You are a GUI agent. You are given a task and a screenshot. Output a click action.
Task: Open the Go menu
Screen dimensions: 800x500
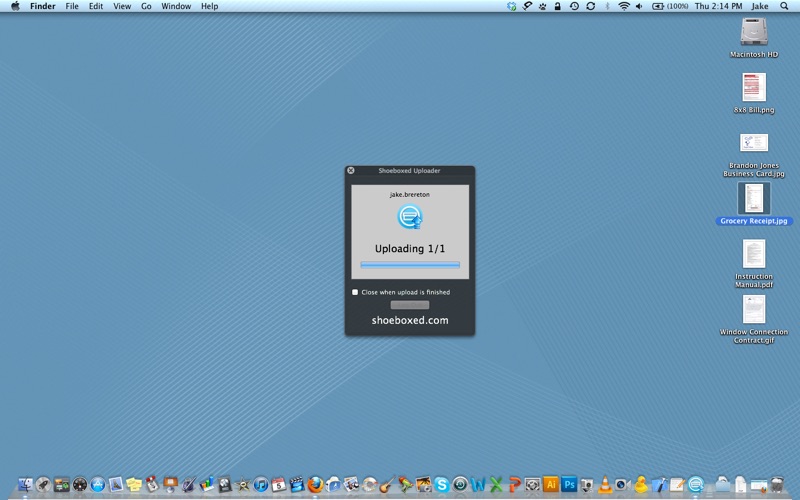click(146, 6)
